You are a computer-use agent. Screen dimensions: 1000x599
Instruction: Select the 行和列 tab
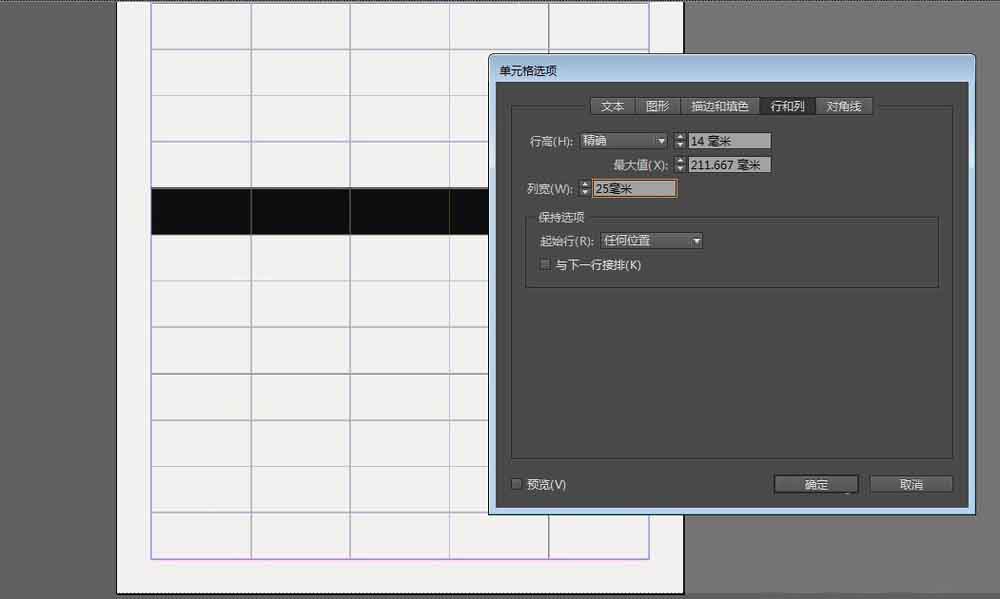pos(788,107)
